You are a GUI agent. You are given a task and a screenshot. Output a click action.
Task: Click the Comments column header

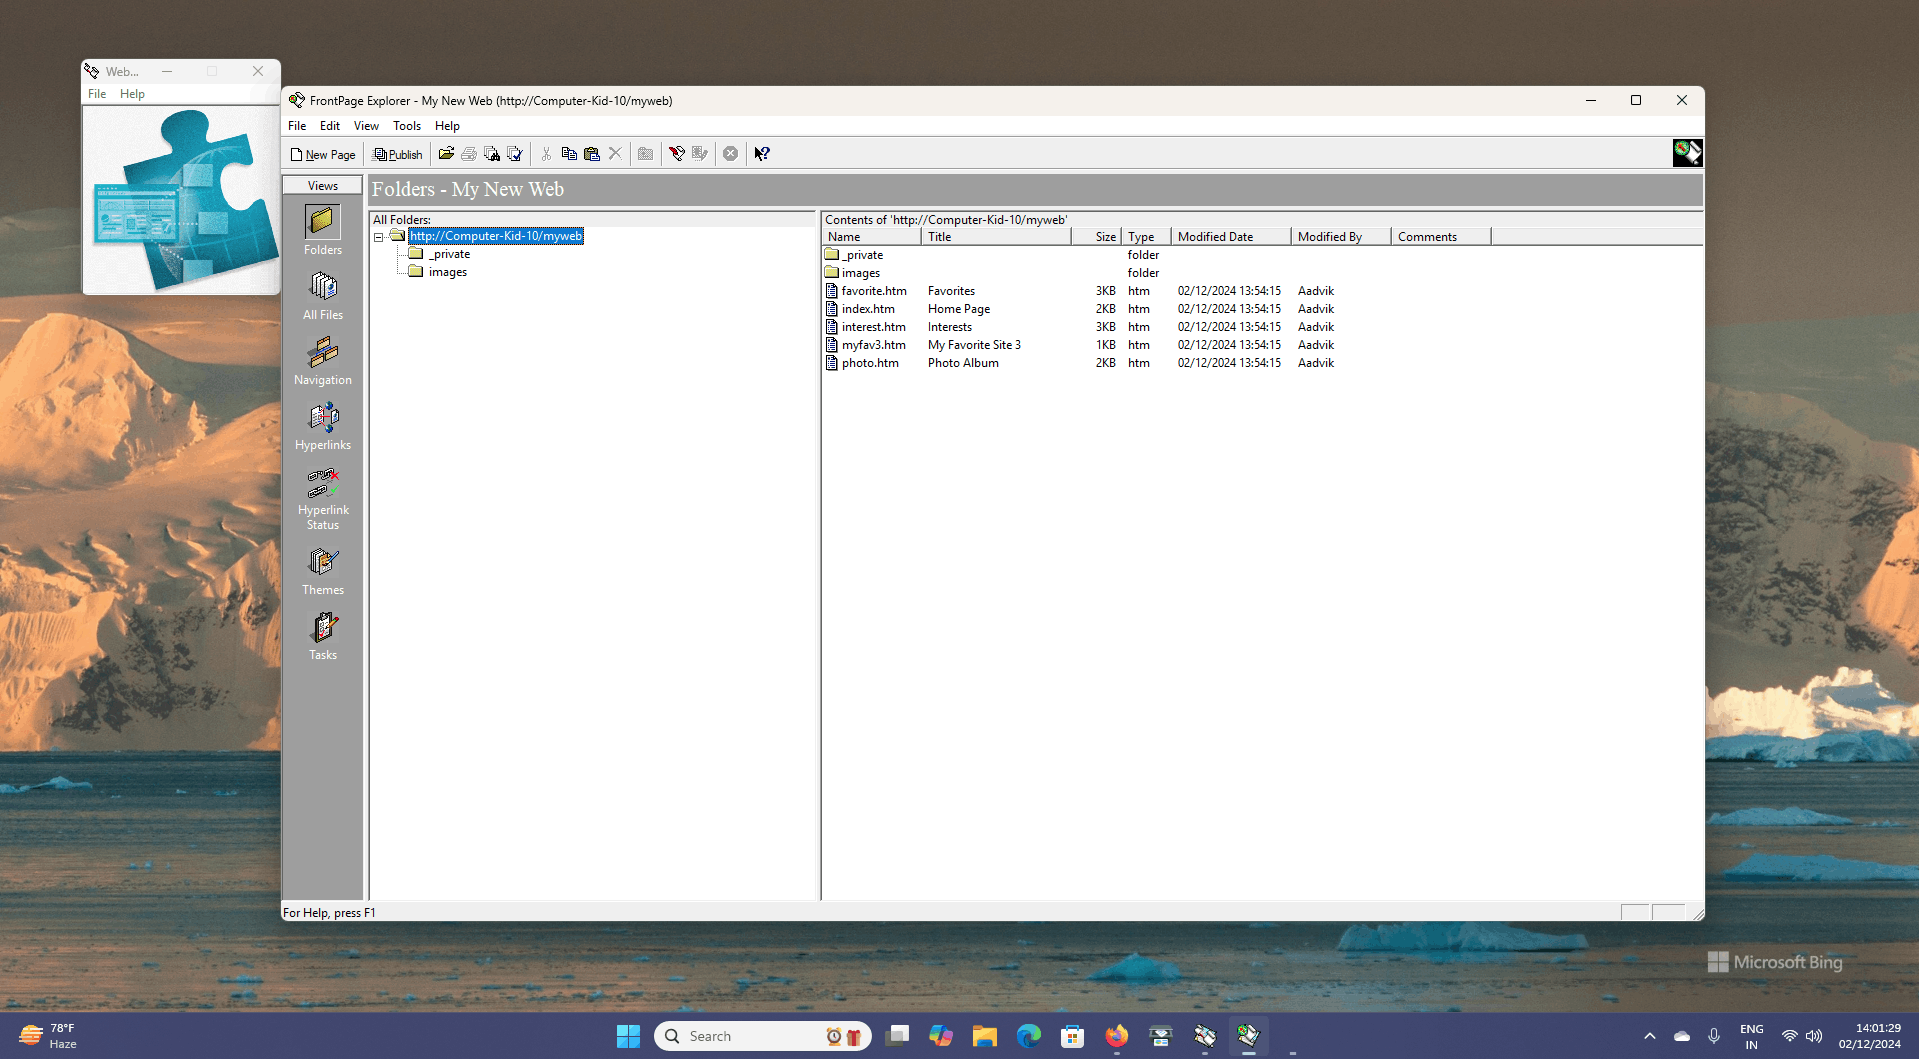pos(1441,237)
